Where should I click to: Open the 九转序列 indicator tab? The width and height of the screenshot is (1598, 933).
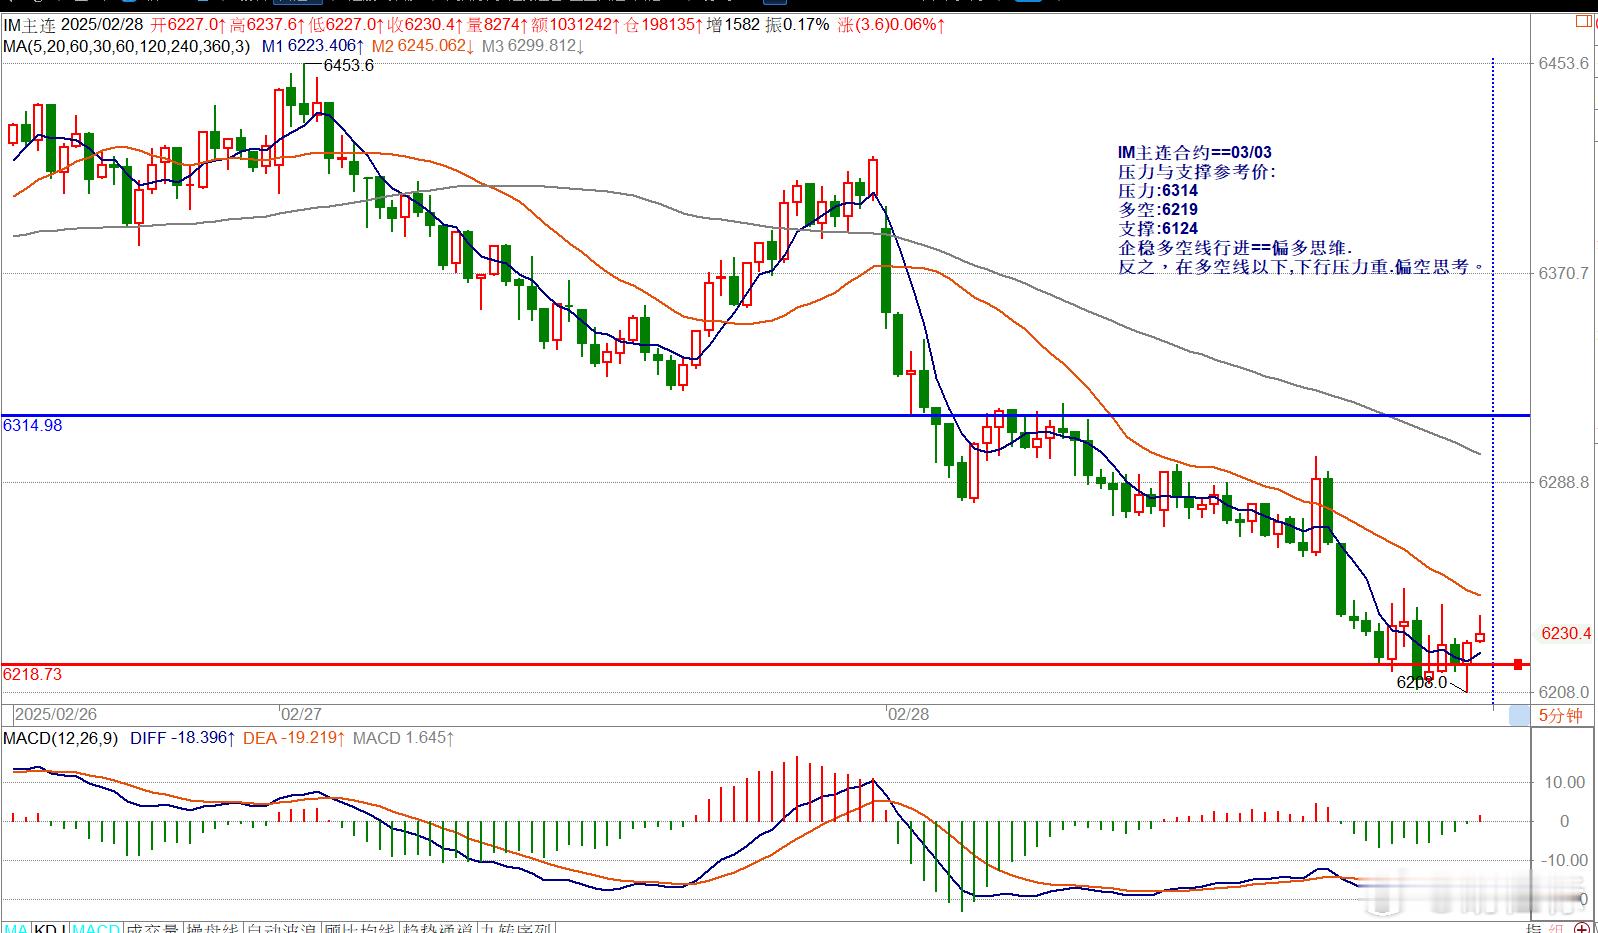(515, 927)
